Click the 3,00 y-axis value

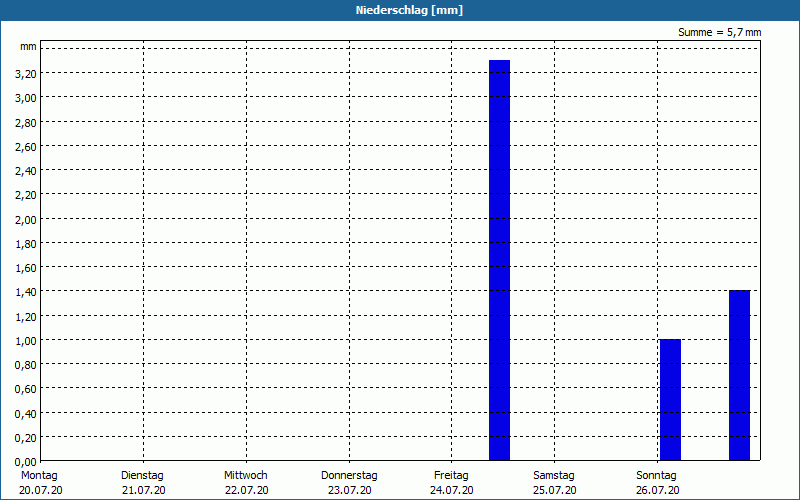pos(26,98)
